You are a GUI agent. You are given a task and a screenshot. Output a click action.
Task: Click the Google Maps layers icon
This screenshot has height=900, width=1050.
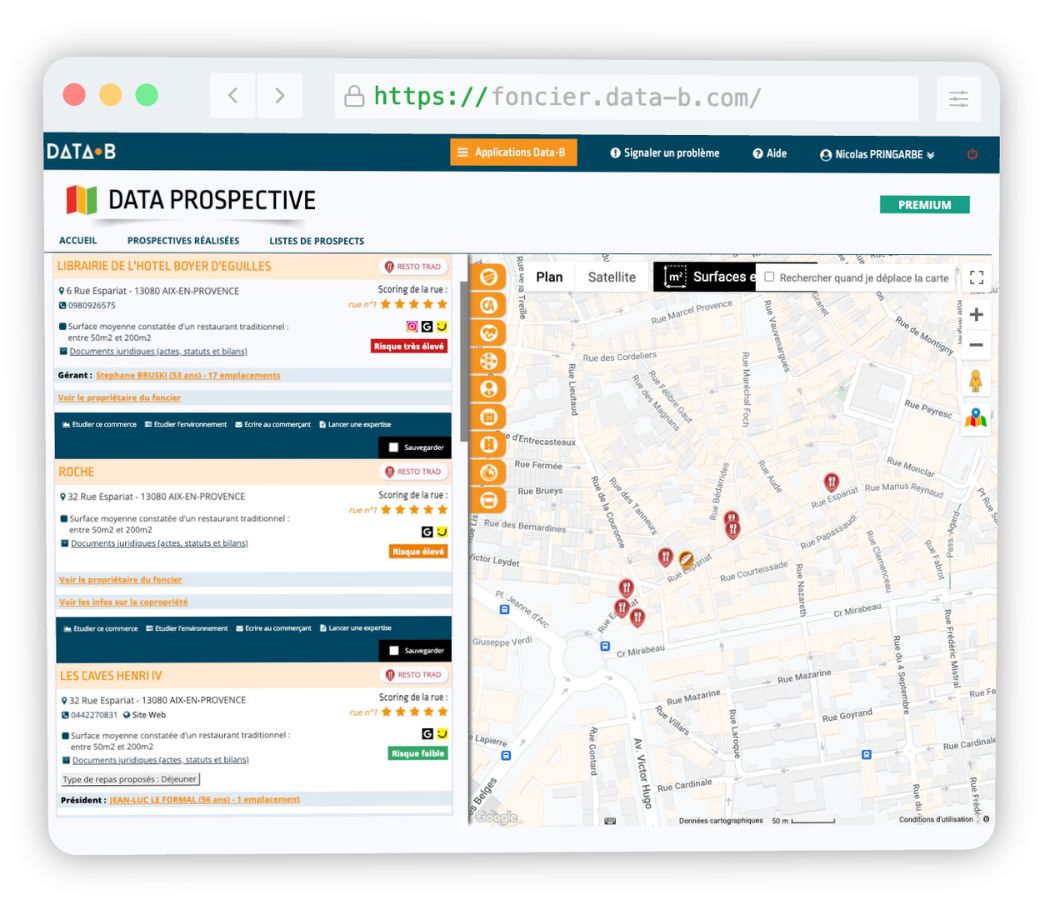[x=976, y=419]
